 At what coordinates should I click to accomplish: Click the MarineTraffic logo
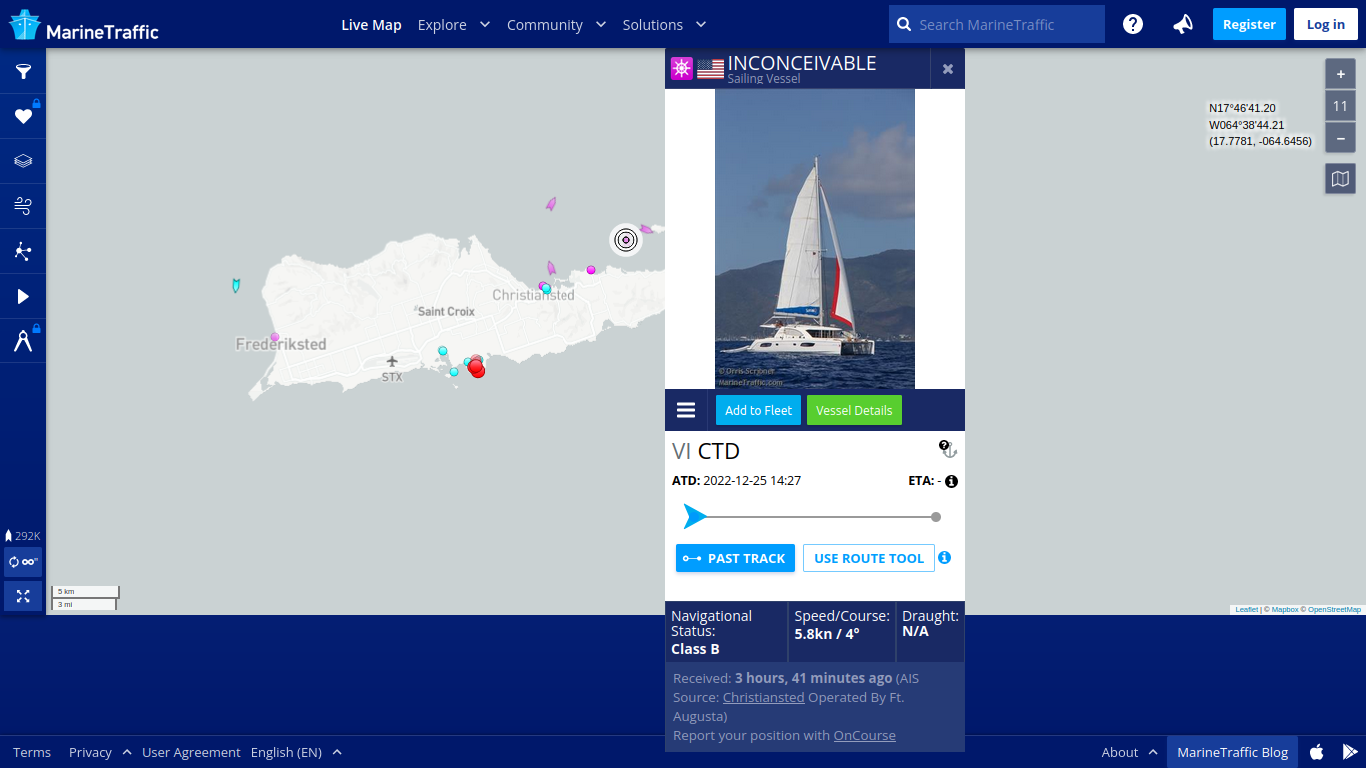[84, 25]
